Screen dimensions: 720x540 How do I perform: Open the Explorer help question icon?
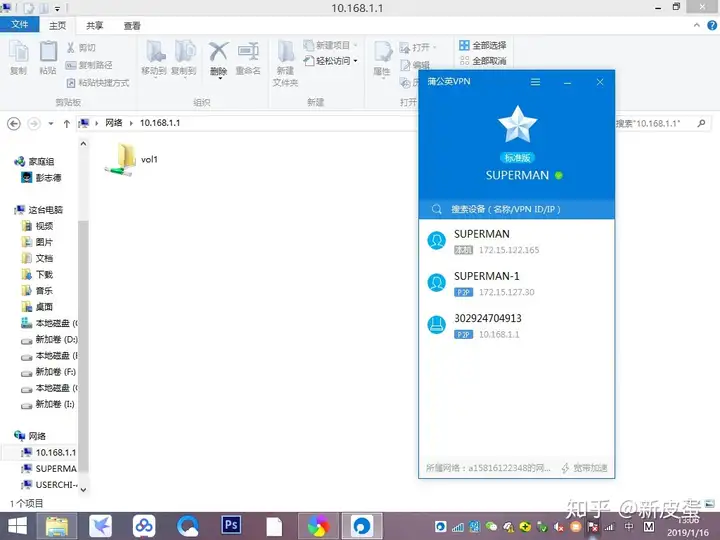[712, 26]
